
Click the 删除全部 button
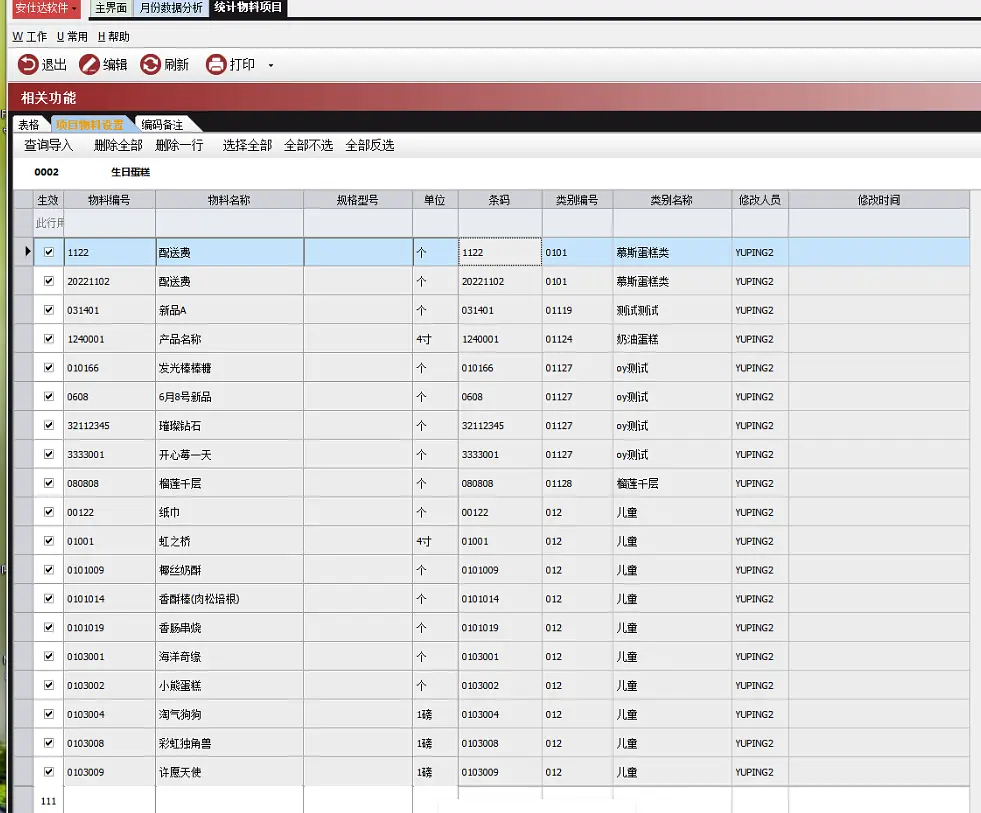[118, 145]
